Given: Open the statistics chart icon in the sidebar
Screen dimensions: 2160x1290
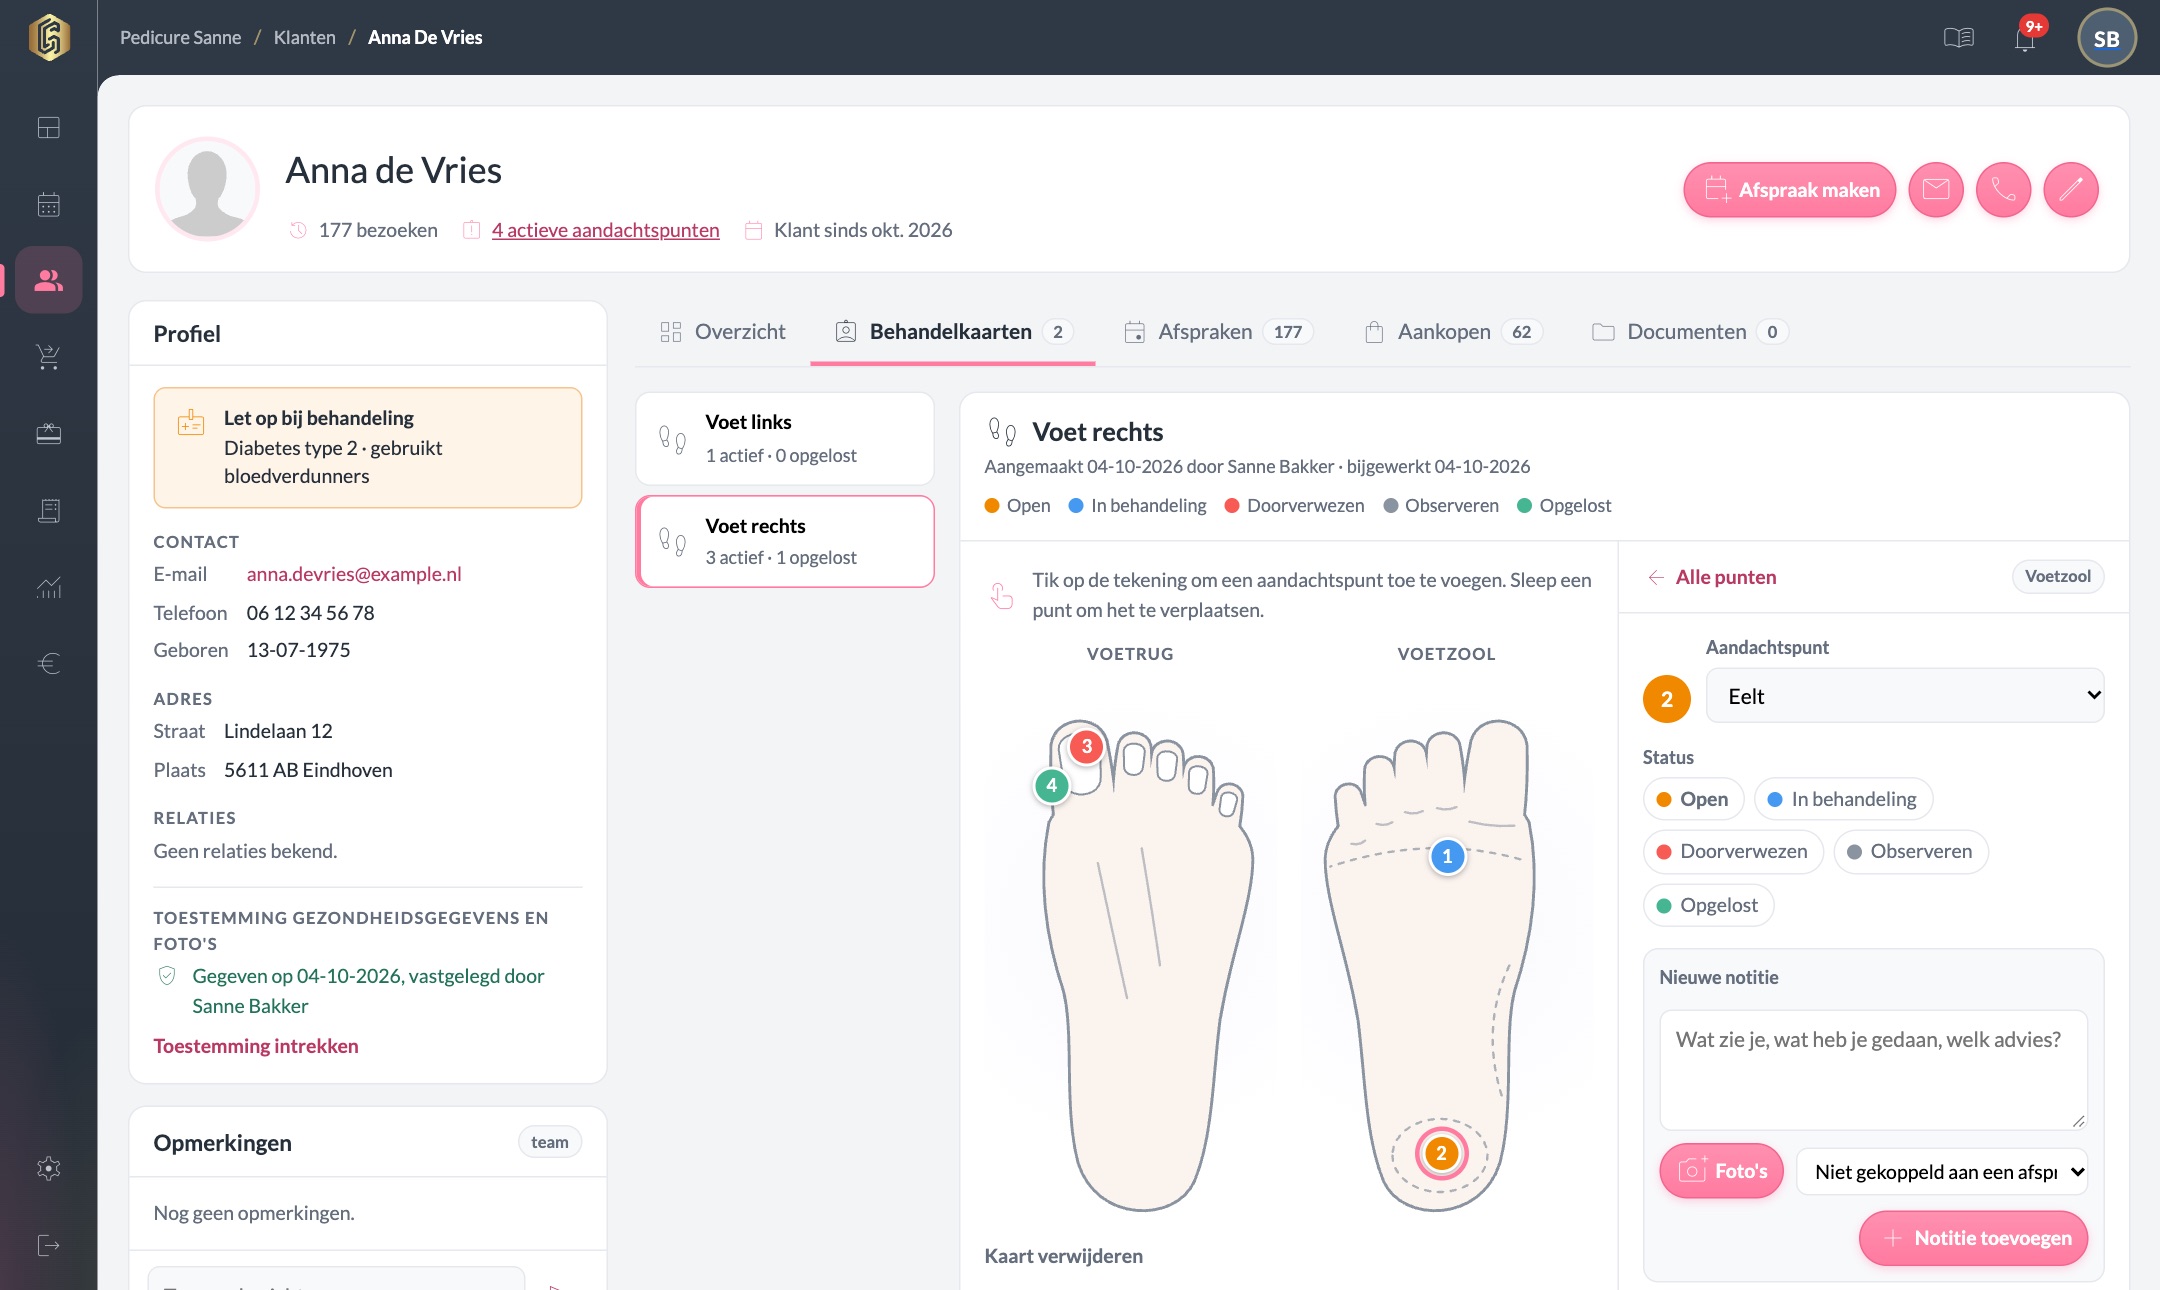Looking at the screenshot, I should click(x=48, y=587).
